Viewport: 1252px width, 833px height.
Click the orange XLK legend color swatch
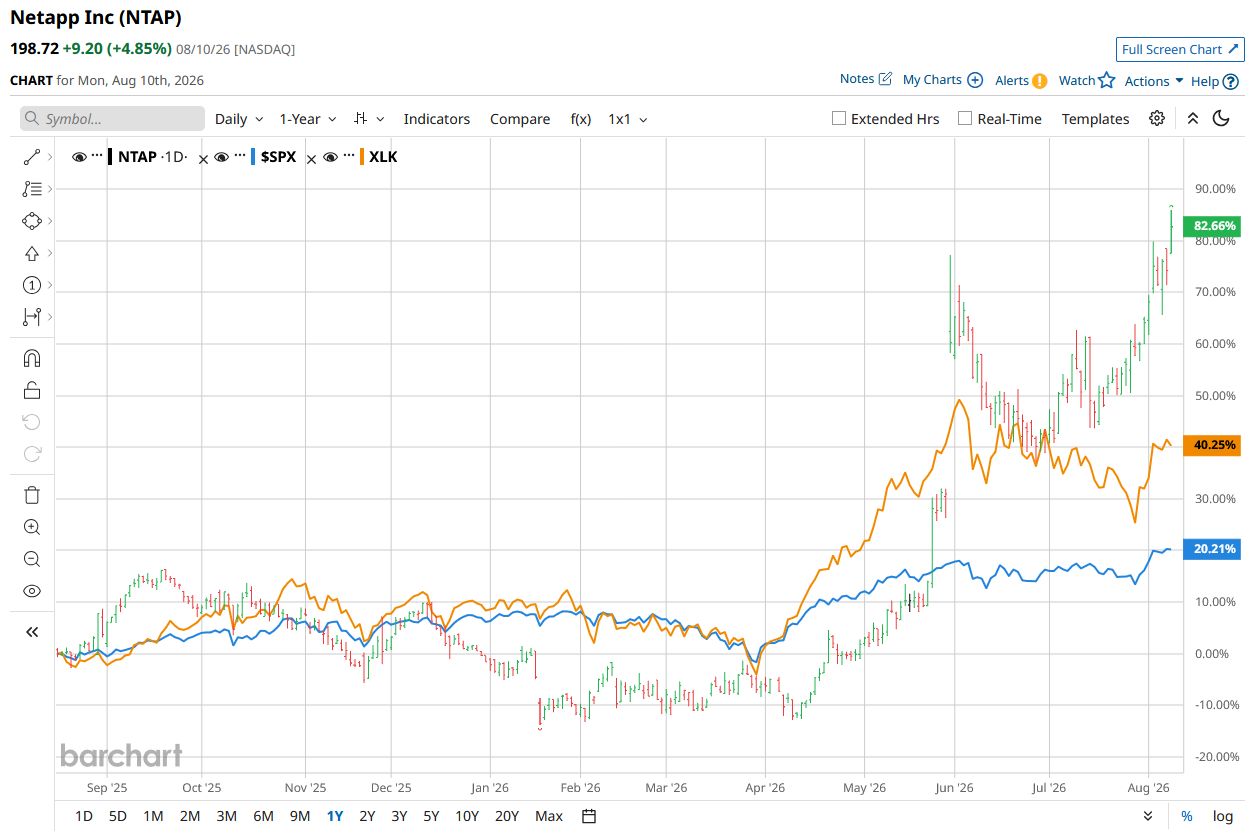click(361, 156)
